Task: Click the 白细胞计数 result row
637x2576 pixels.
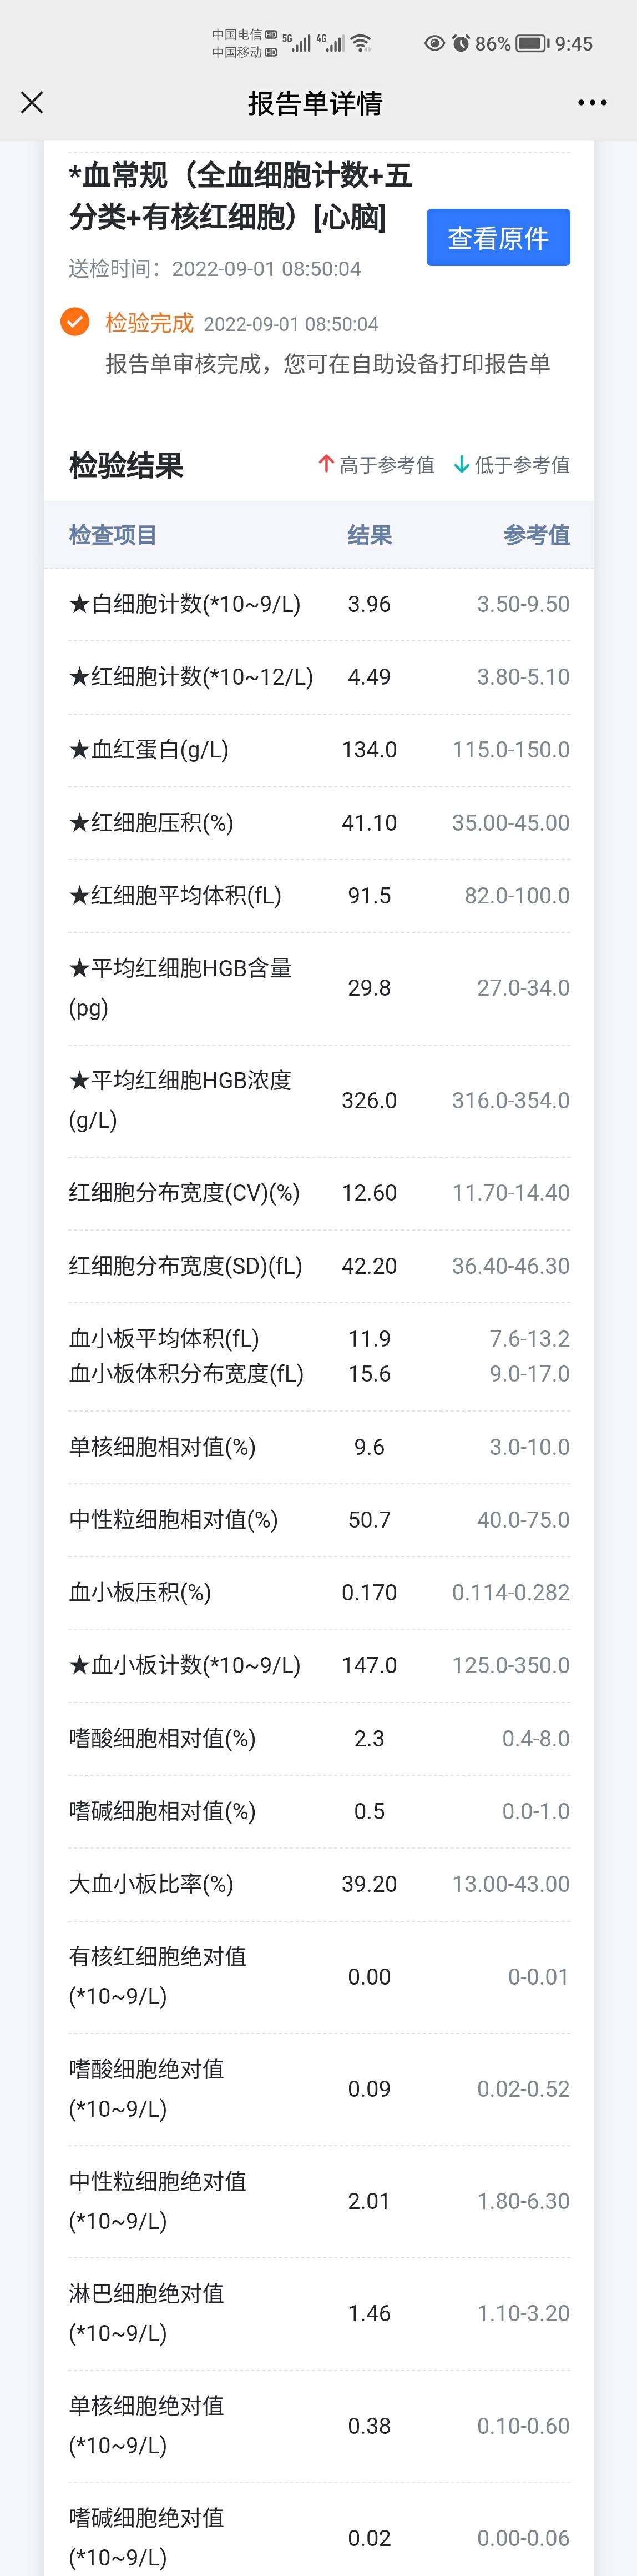Action: pyautogui.click(x=300, y=604)
